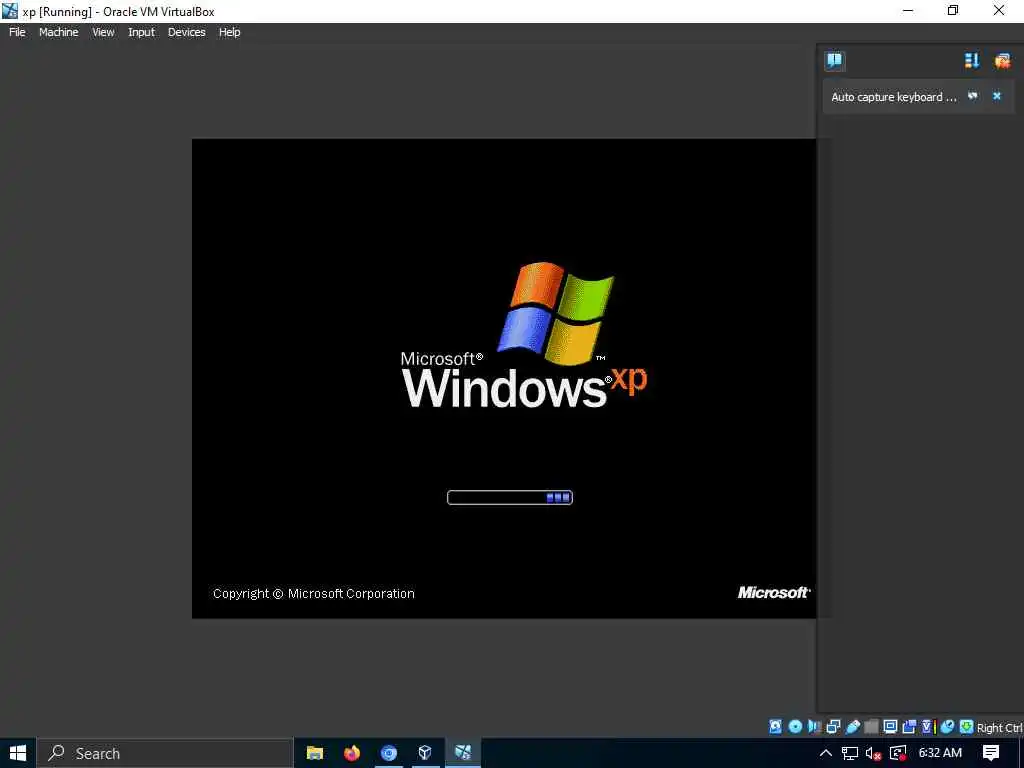Toggle the mouse integration indicator
The image size is (1024, 768).
[x=948, y=726]
